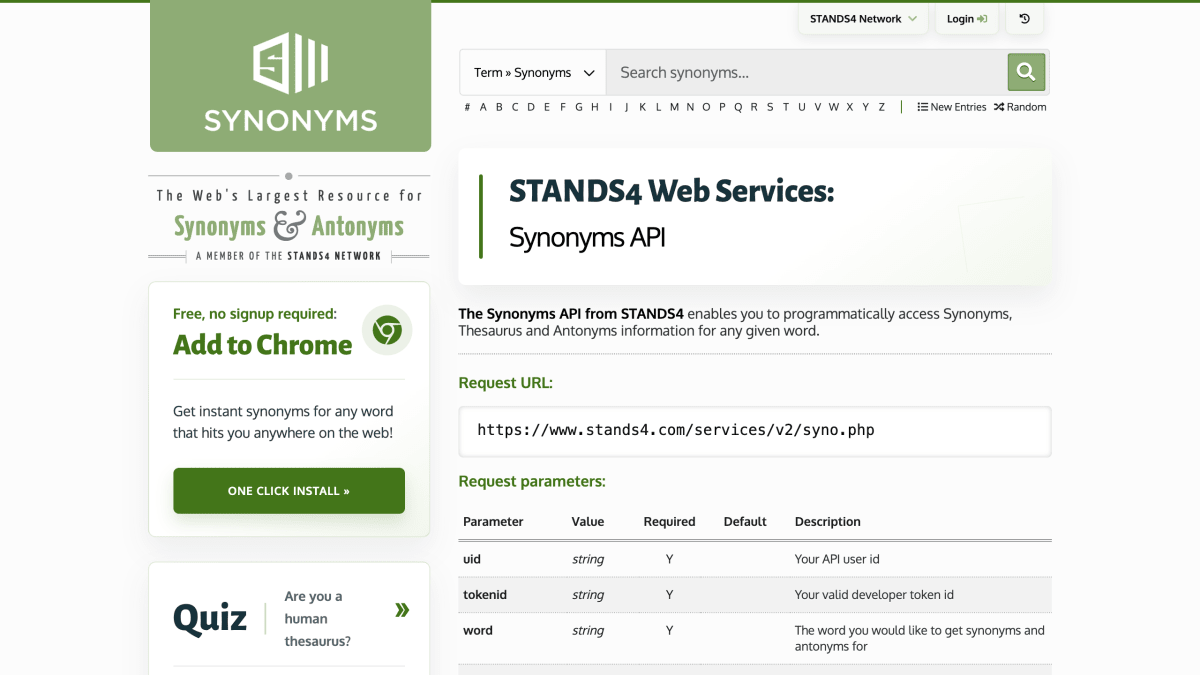Browse synonyms under letter I
The height and width of the screenshot is (675, 1200).
pos(610,107)
